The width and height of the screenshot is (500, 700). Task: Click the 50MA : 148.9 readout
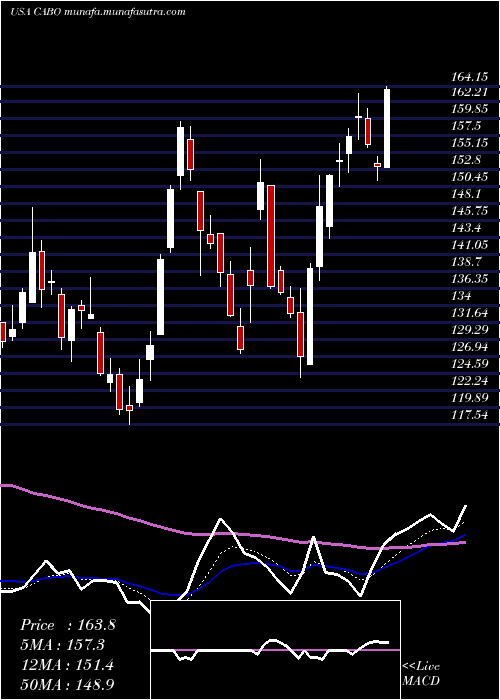point(67,685)
